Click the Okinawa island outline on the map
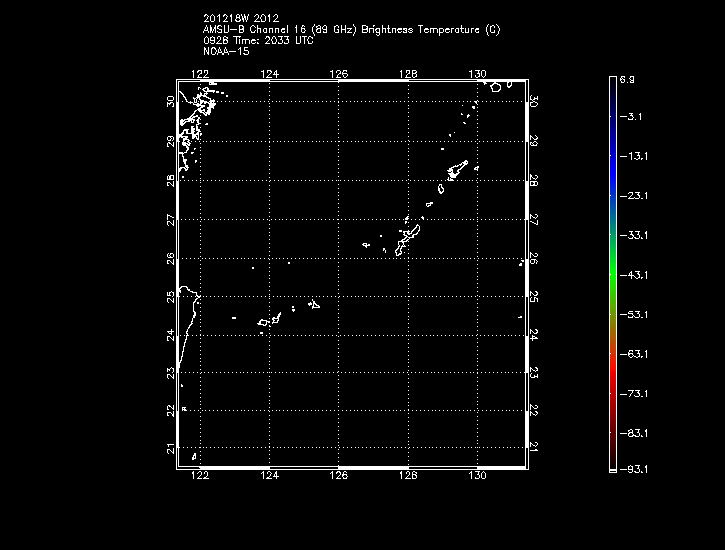Viewport: 725px width, 550px height. [x=409, y=240]
